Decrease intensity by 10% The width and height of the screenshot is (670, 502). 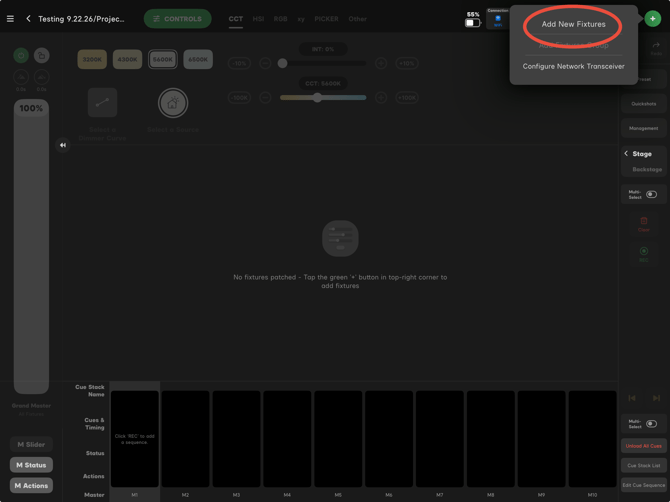239,64
